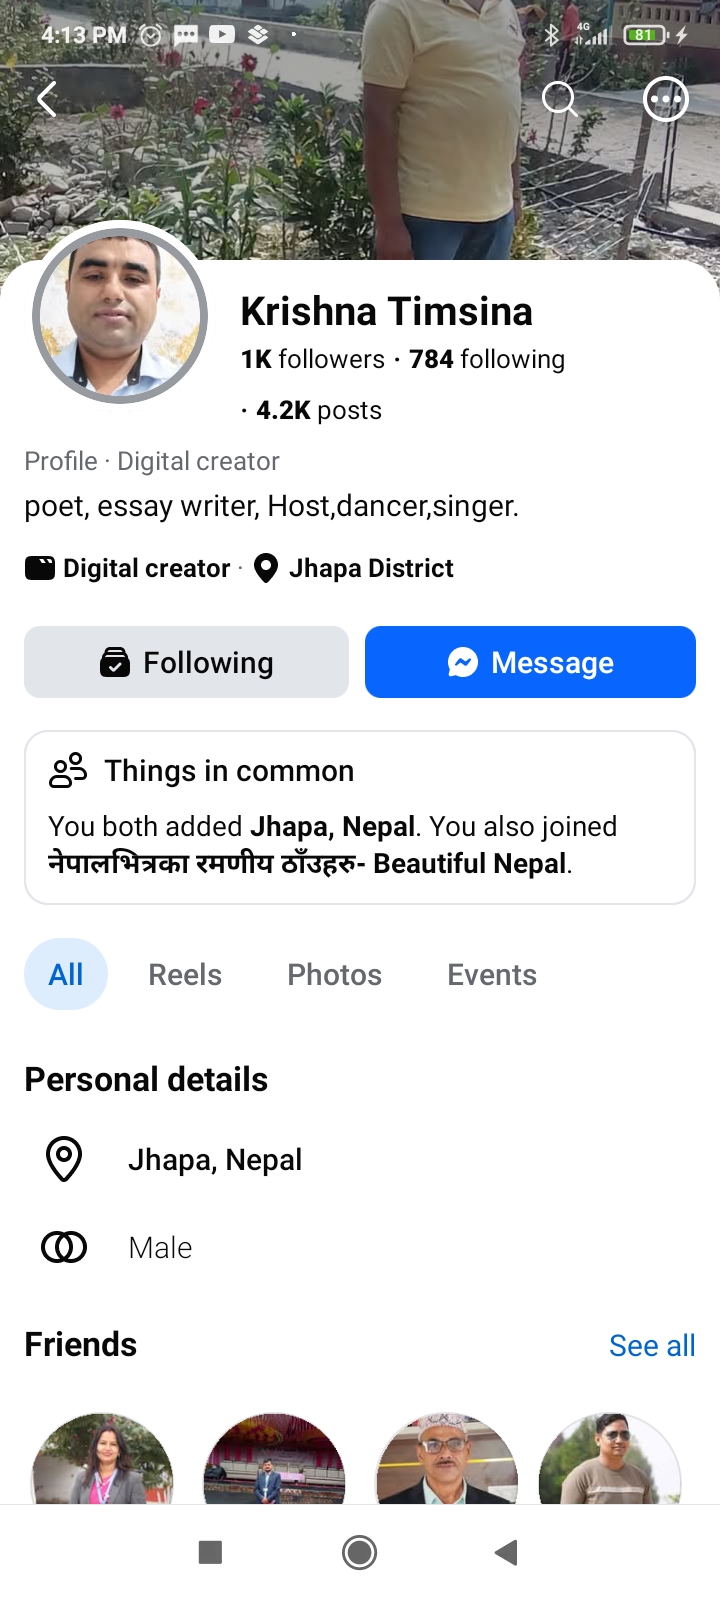Toggle the Following button
The image size is (720, 1600).
(186, 662)
